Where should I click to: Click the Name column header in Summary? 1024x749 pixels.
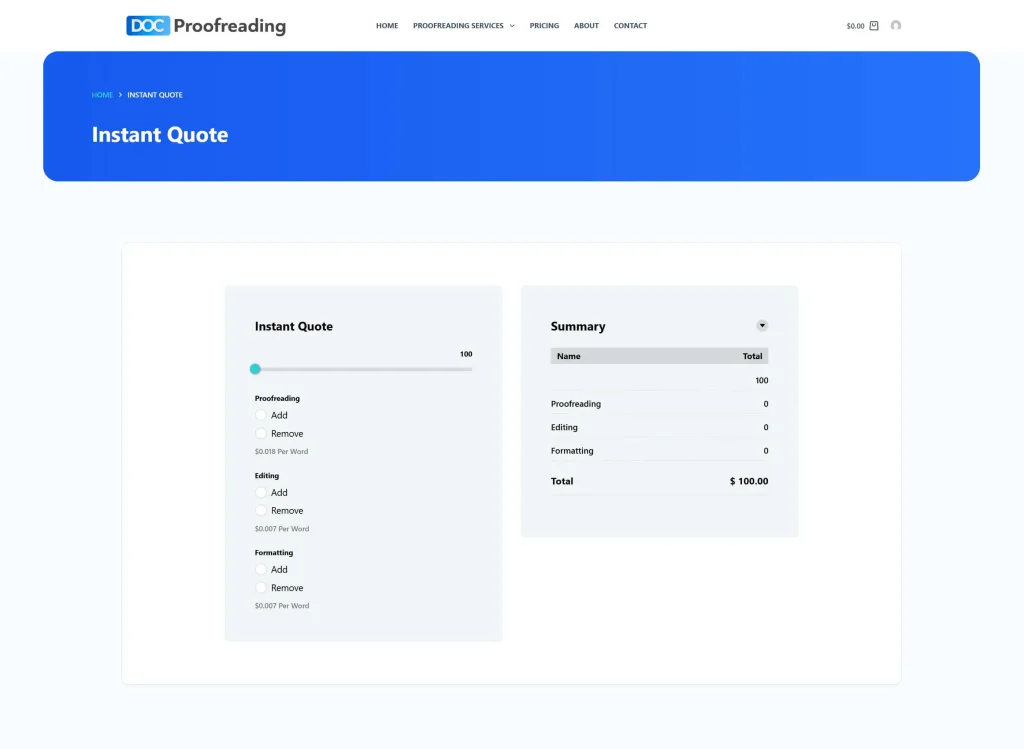click(x=569, y=356)
